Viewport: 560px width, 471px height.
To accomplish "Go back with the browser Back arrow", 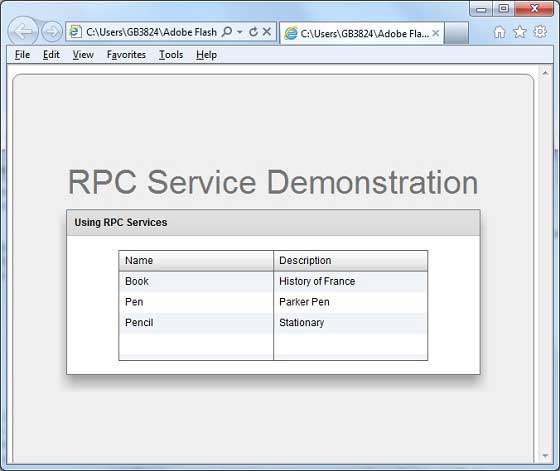I will (23, 32).
